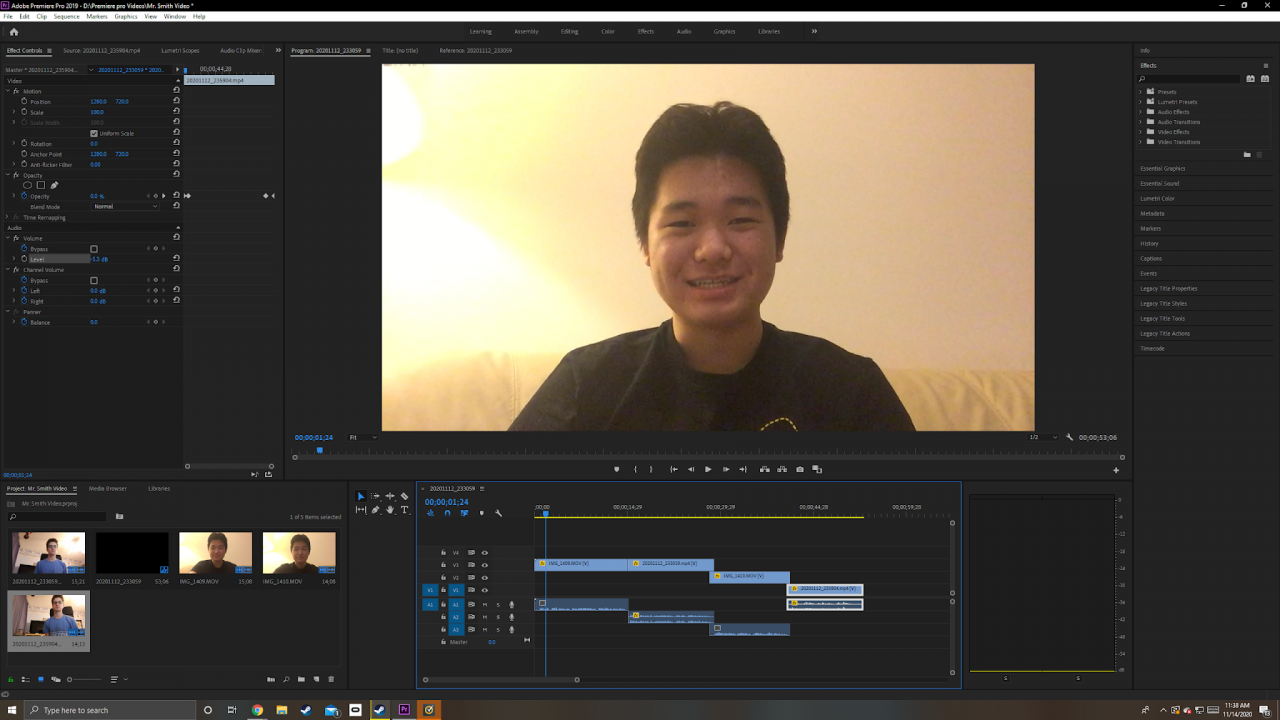Switch to the Color workspace

pos(607,31)
